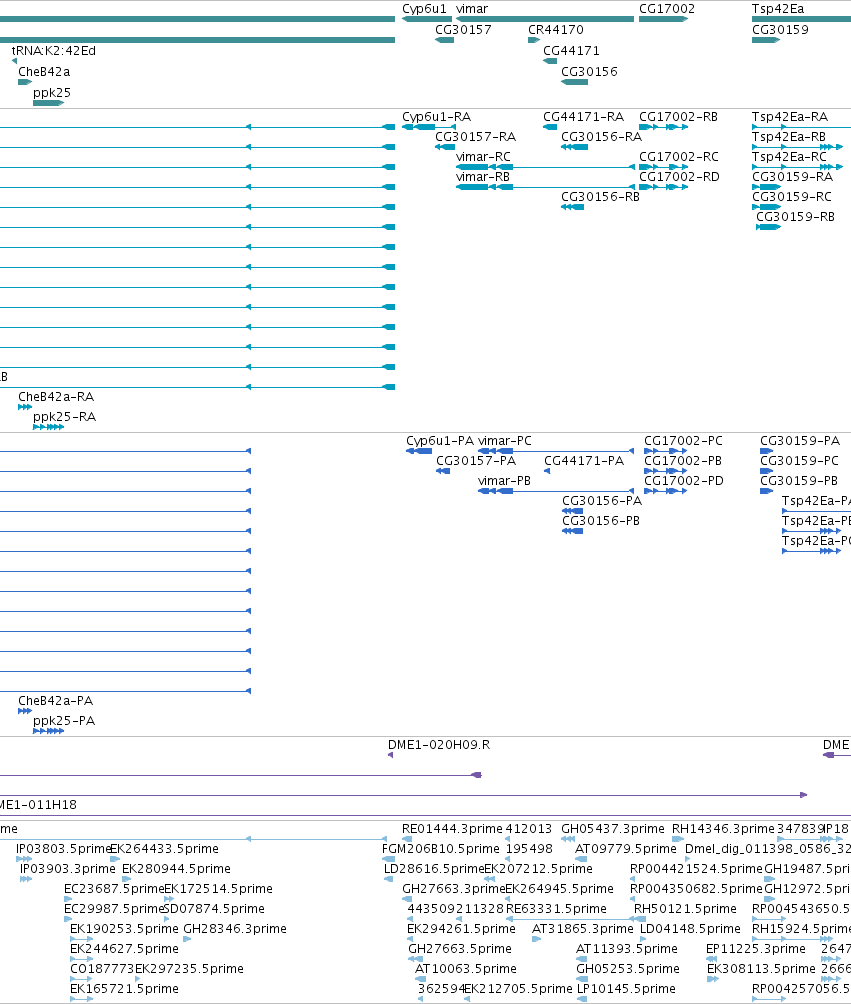Viewport: 851px width, 1004px height.
Task: Click the Tsp42Ea-RA transcript label
Action: click(790, 117)
